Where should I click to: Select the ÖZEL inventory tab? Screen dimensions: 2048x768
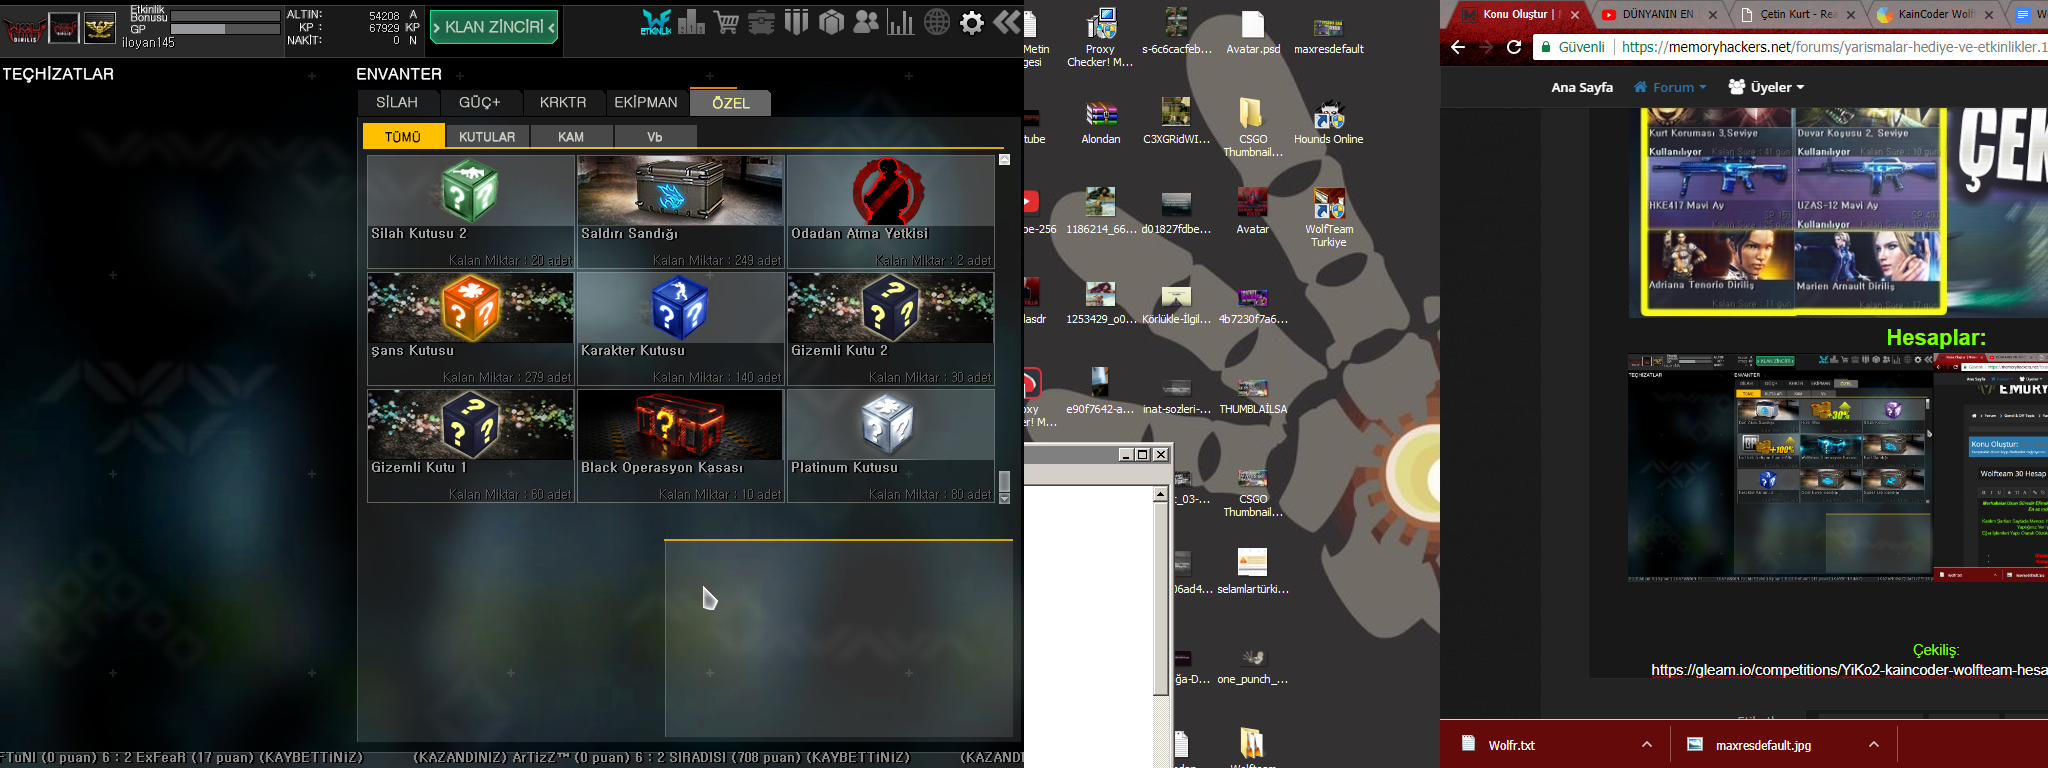coord(731,103)
